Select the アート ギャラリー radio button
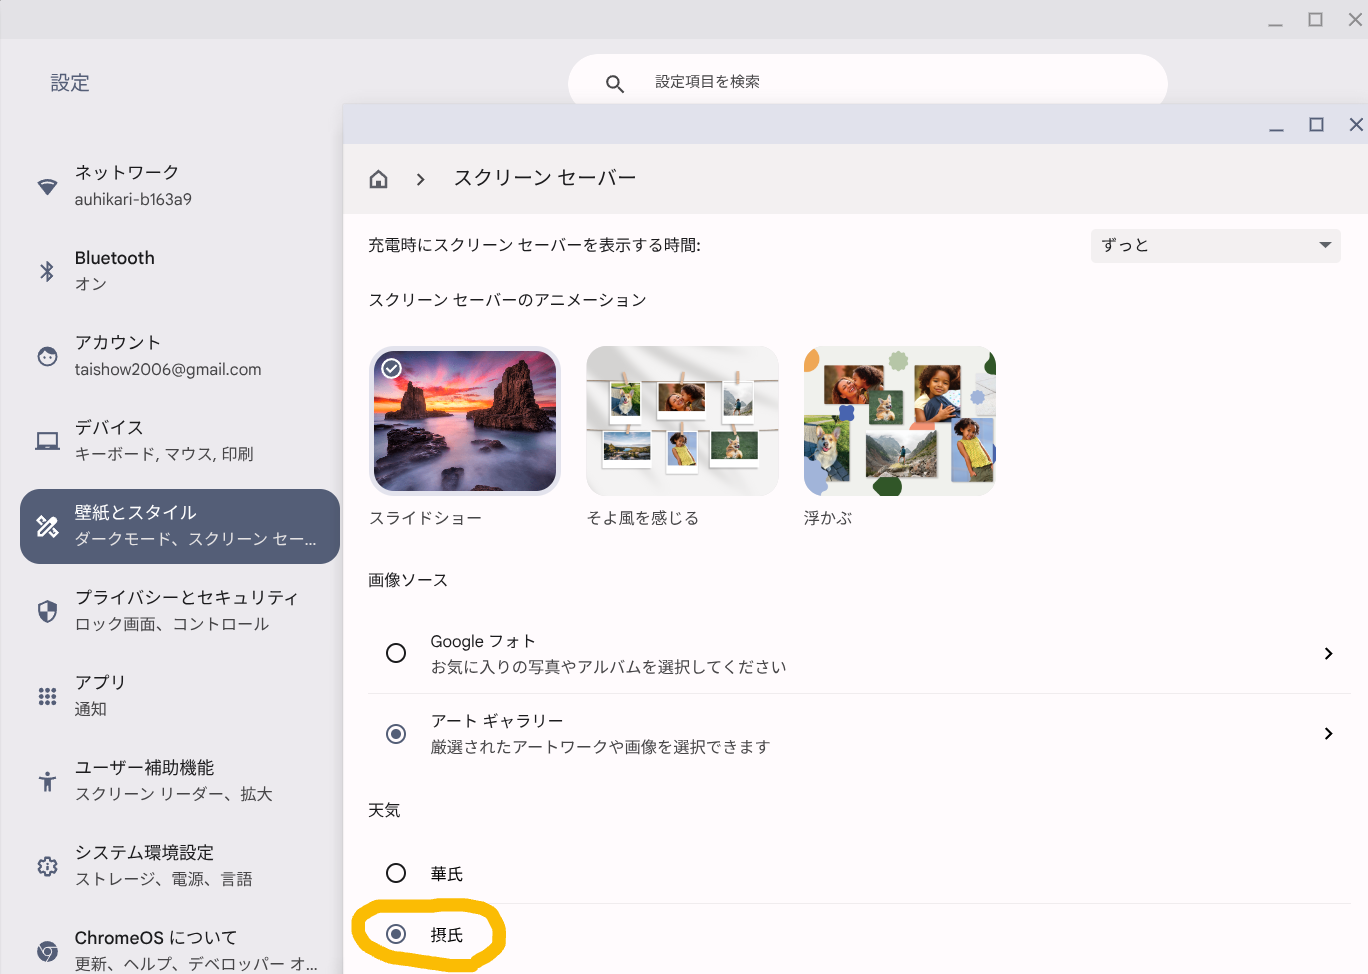The image size is (1368, 974). [396, 734]
